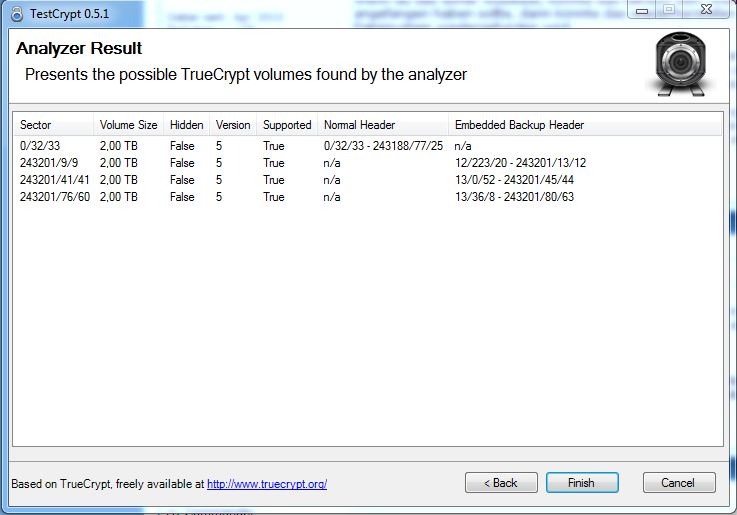Click Version value 5 in the 243201/76/60 row
Image resolution: width=737 pixels, height=515 pixels.
point(219,197)
